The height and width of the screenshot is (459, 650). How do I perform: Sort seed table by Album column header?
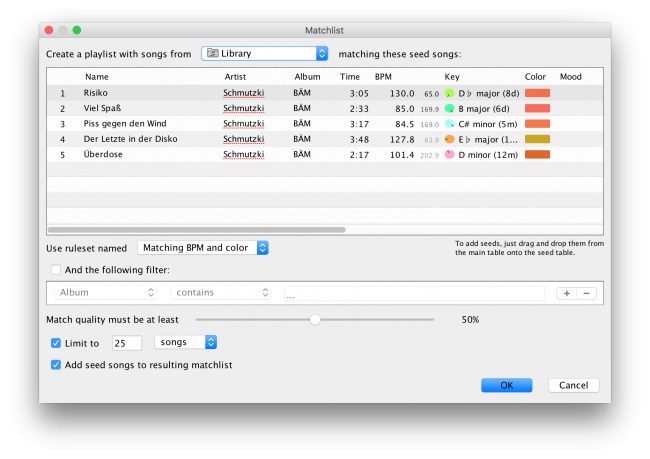click(x=307, y=77)
